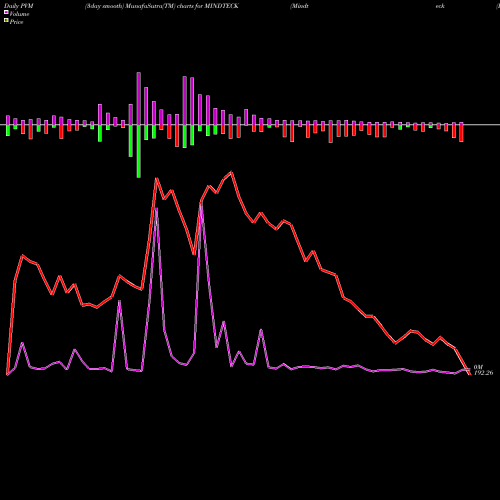Select the 'Price' legend label
Screen dimensions: 500x500
pyautogui.click(x=16, y=22)
